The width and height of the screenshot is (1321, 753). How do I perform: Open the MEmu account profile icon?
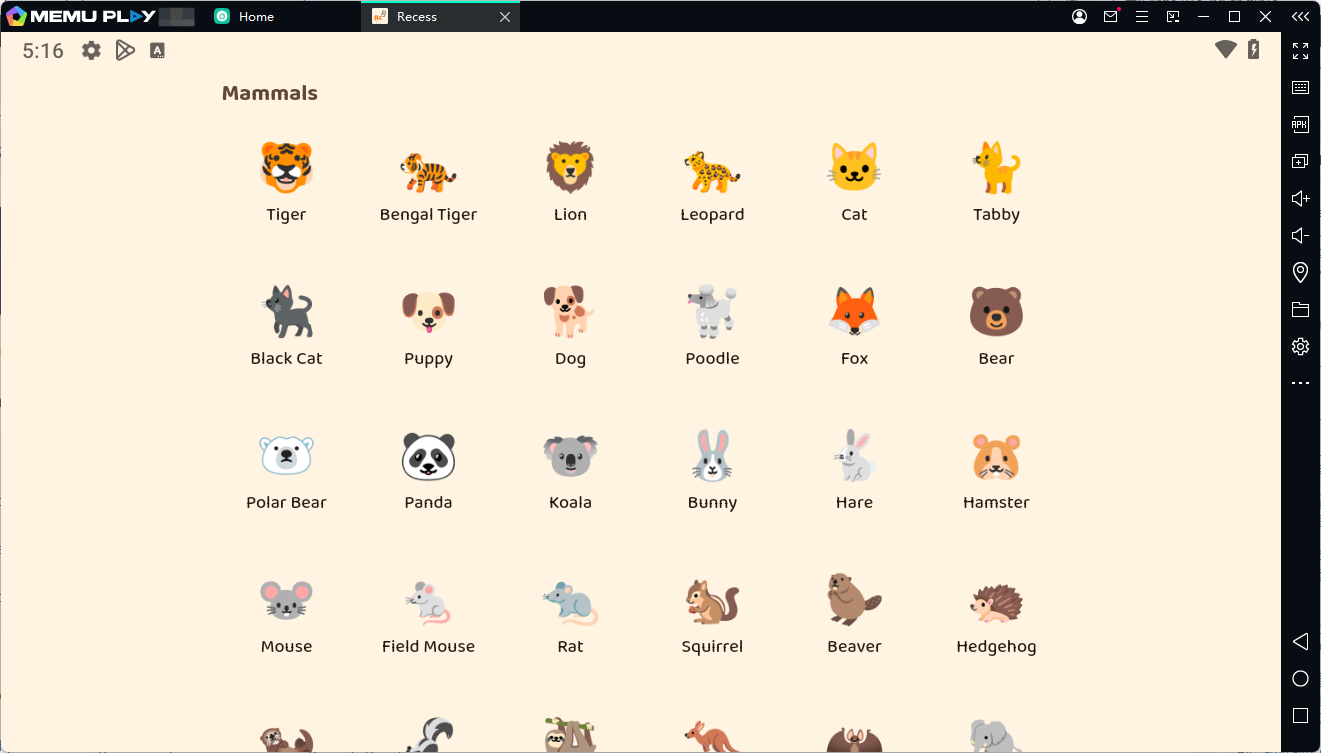click(x=1079, y=17)
